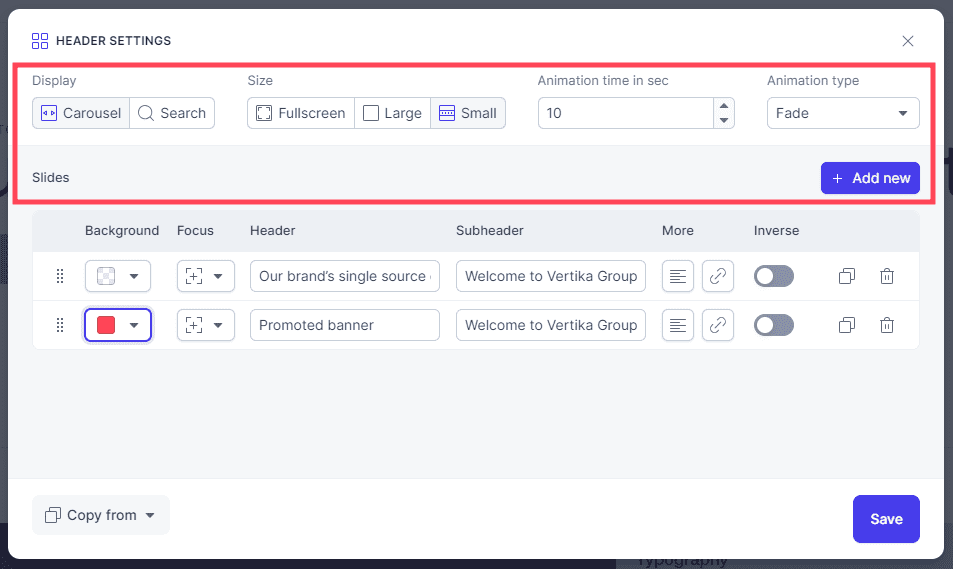
Task: Toggle Inverse switch for first slide
Action: click(774, 276)
